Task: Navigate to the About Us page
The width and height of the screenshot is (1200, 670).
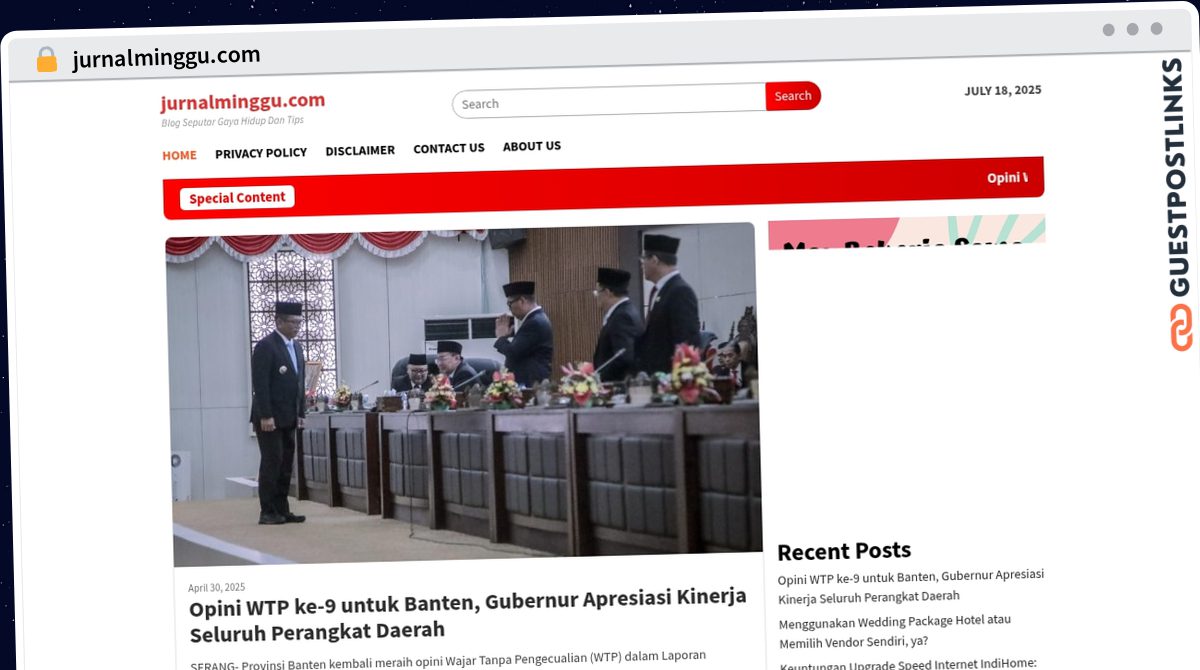Action: coord(532,146)
